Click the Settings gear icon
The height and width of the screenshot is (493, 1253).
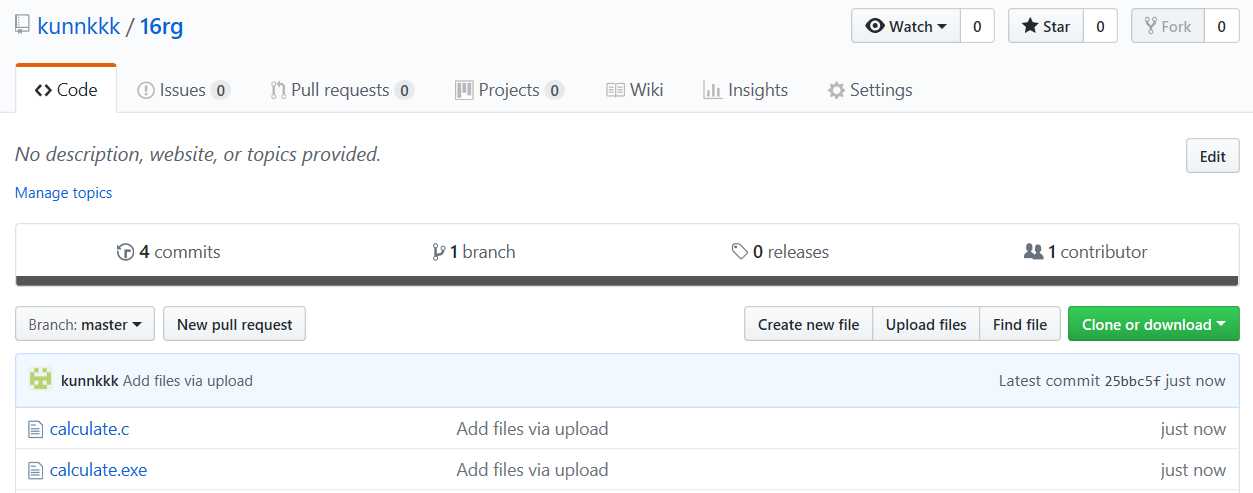coord(836,90)
